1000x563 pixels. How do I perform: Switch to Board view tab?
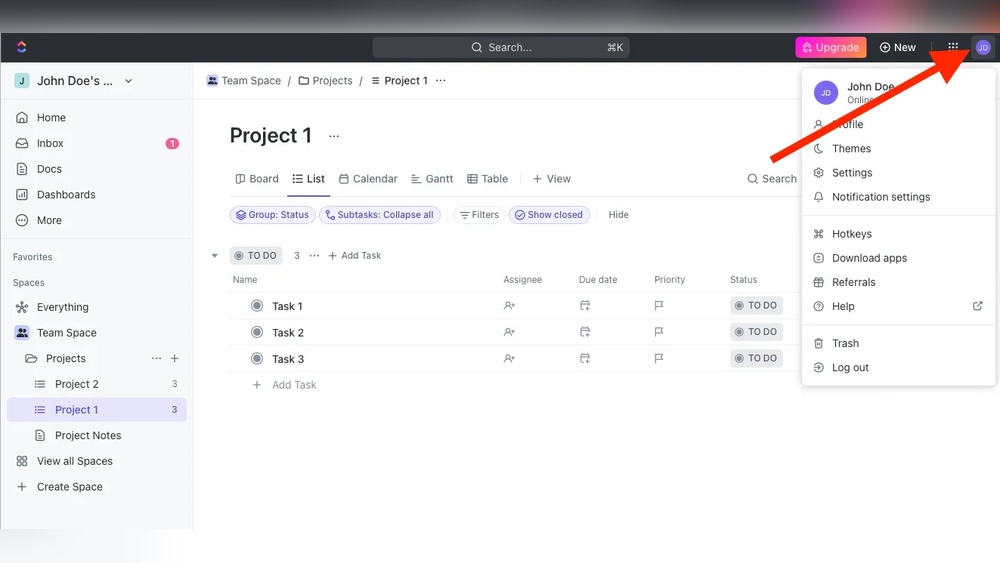[257, 179]
